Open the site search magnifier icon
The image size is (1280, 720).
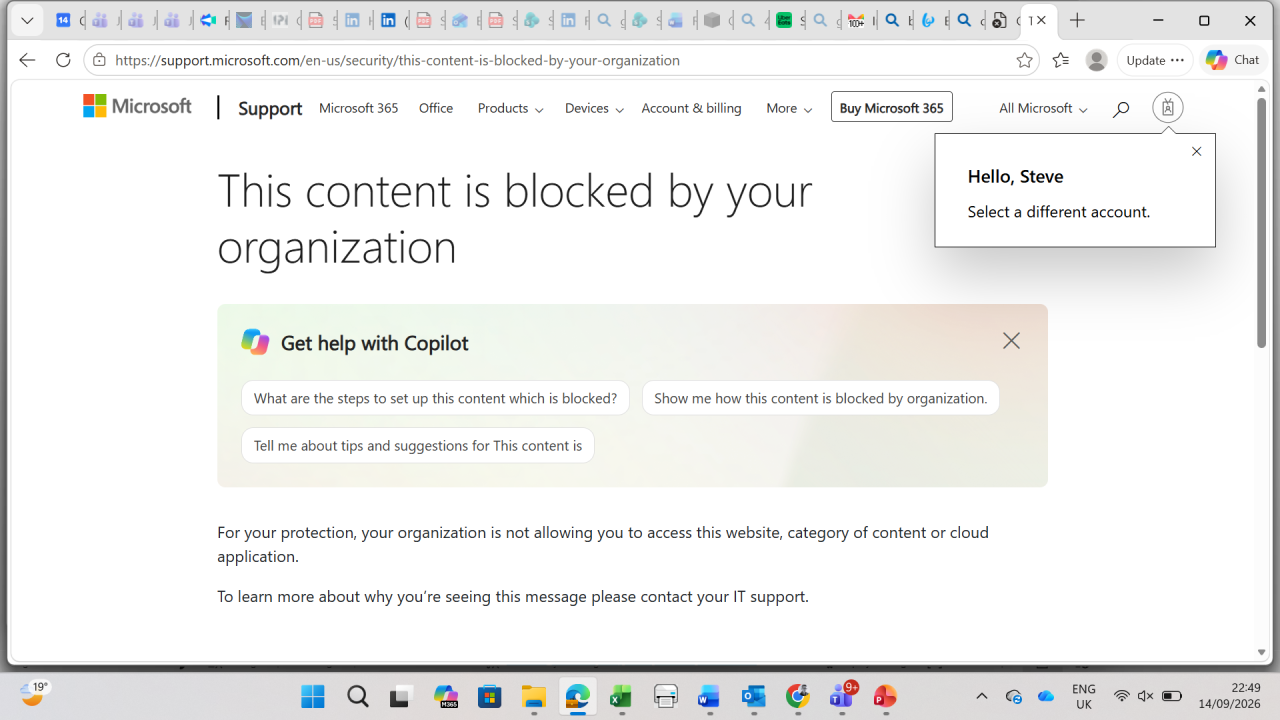[x=1121, y=108]
